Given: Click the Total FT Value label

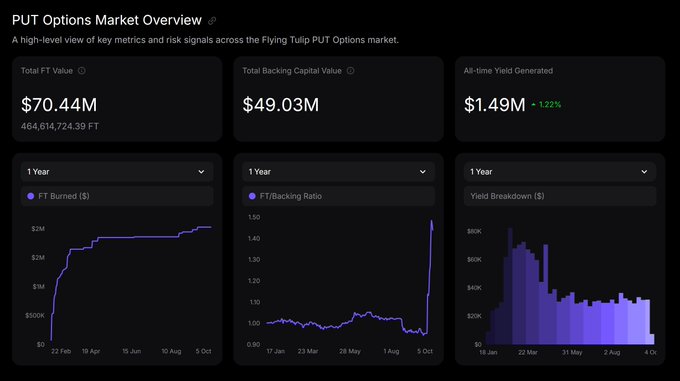Looking at the screenshot, I should coord(47,71).
